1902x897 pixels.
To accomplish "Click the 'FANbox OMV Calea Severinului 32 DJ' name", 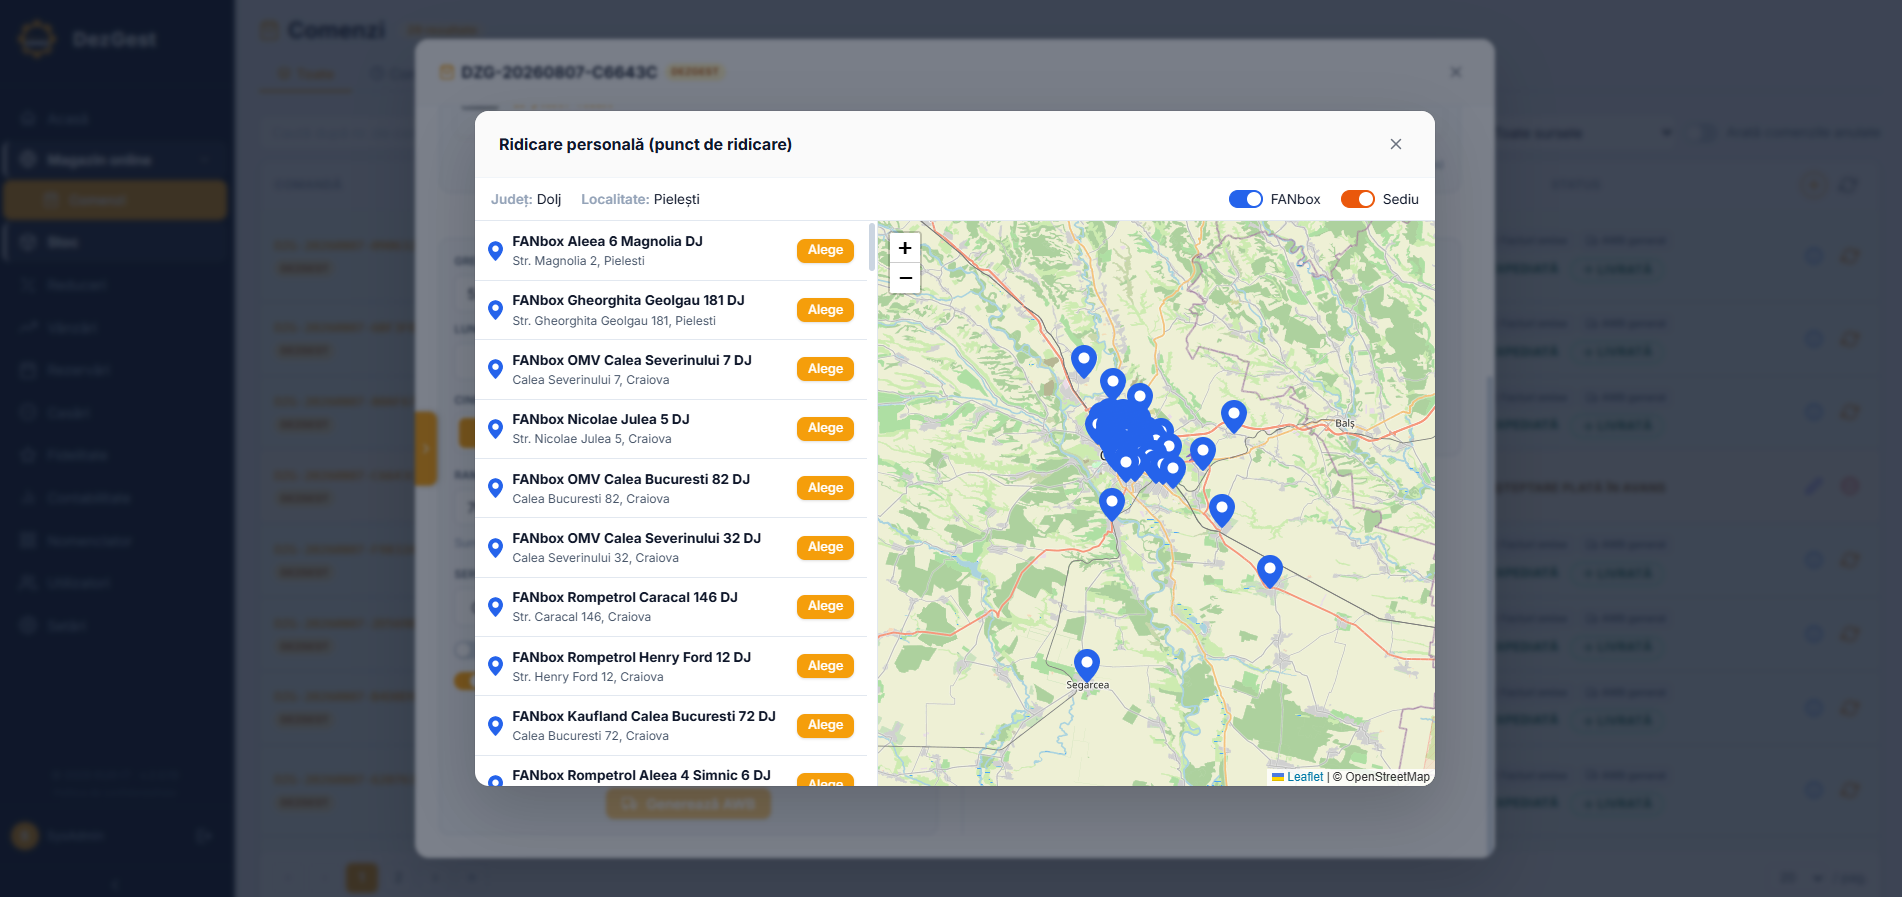I will tap(637, 538).
